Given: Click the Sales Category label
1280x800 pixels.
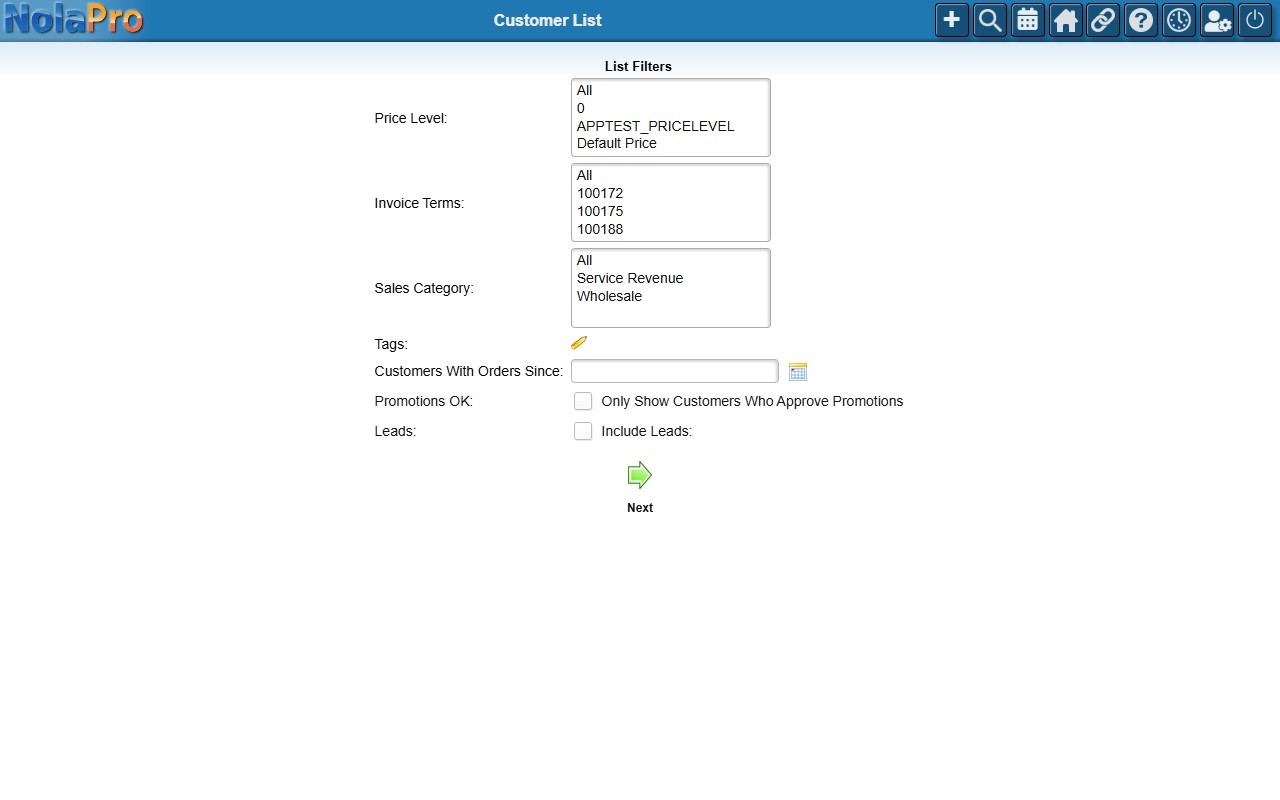Looking at the screenshot, I should coord(424,288).
